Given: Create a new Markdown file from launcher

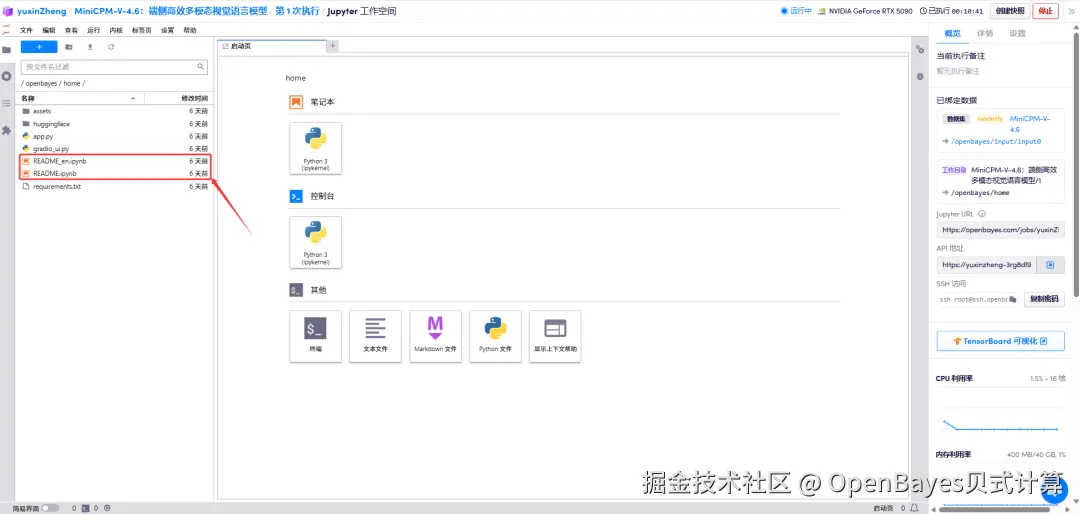Looking at the screenshot, I should pyautogui.click(x=435, y=336).
